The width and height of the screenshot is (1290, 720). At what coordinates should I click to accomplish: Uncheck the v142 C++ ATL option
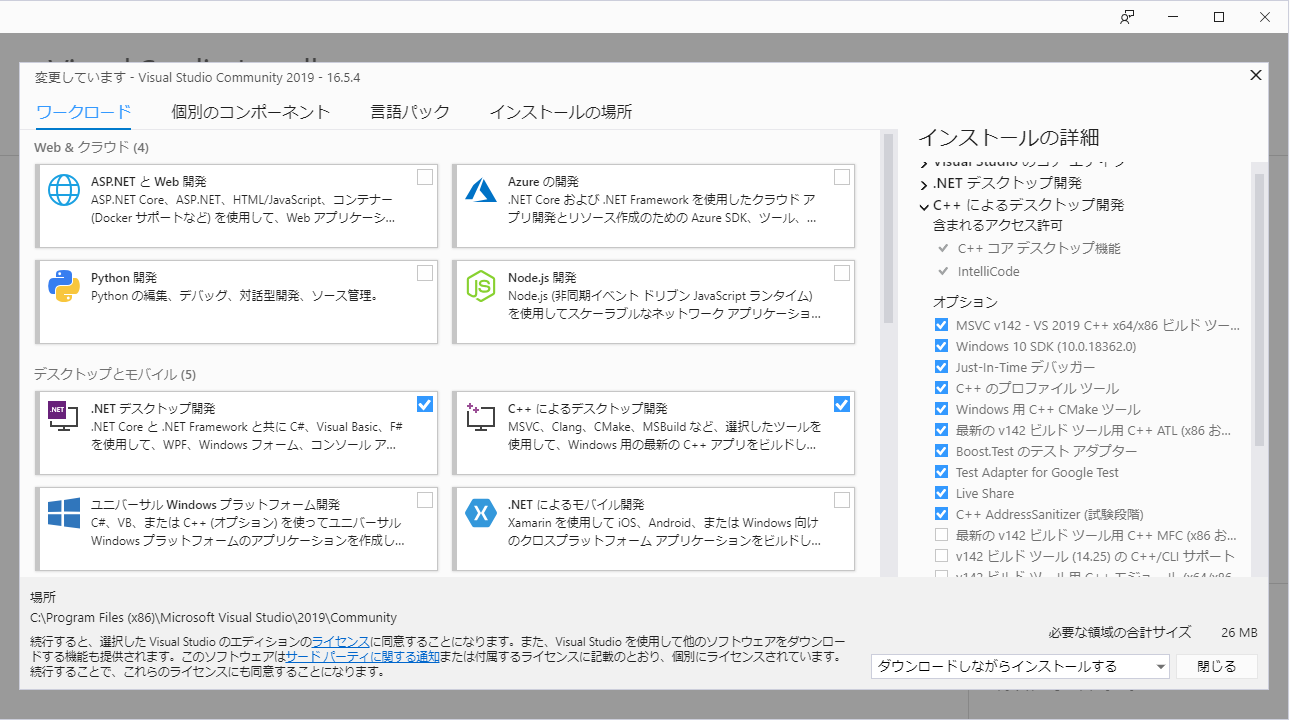tap(941, 430)
